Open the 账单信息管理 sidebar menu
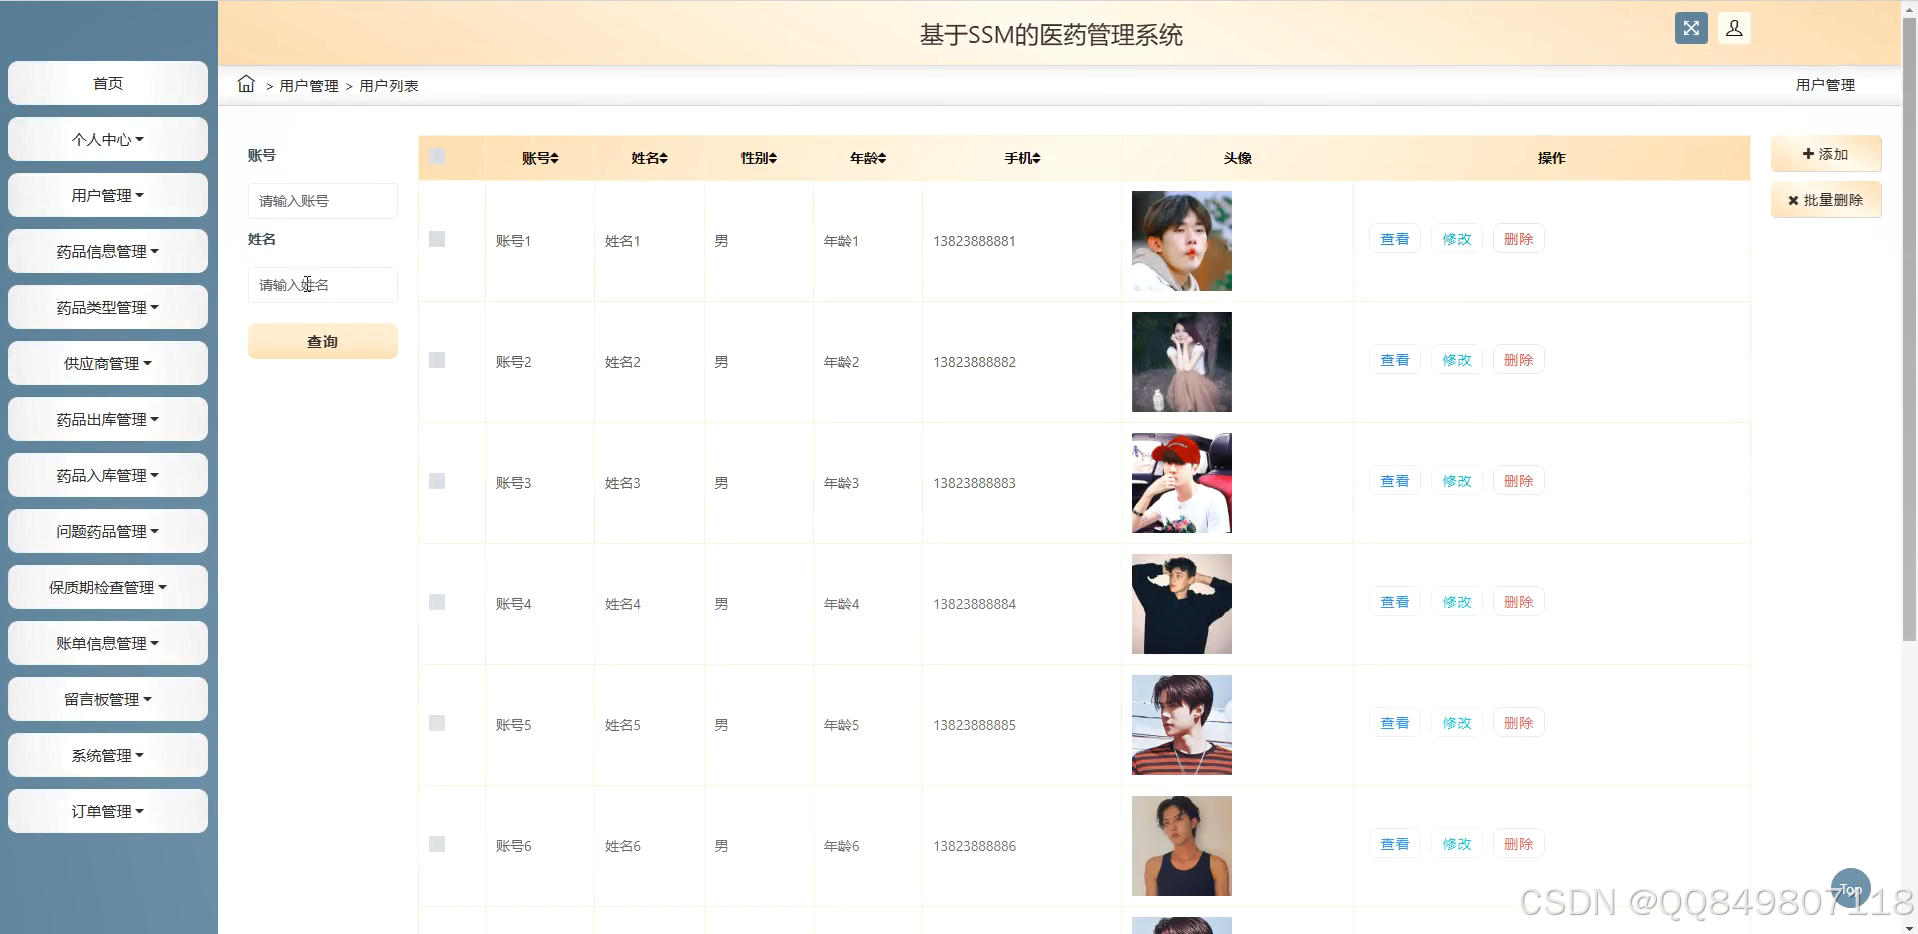This screenshot has height=934, width=1918. (x=108, y=643)
